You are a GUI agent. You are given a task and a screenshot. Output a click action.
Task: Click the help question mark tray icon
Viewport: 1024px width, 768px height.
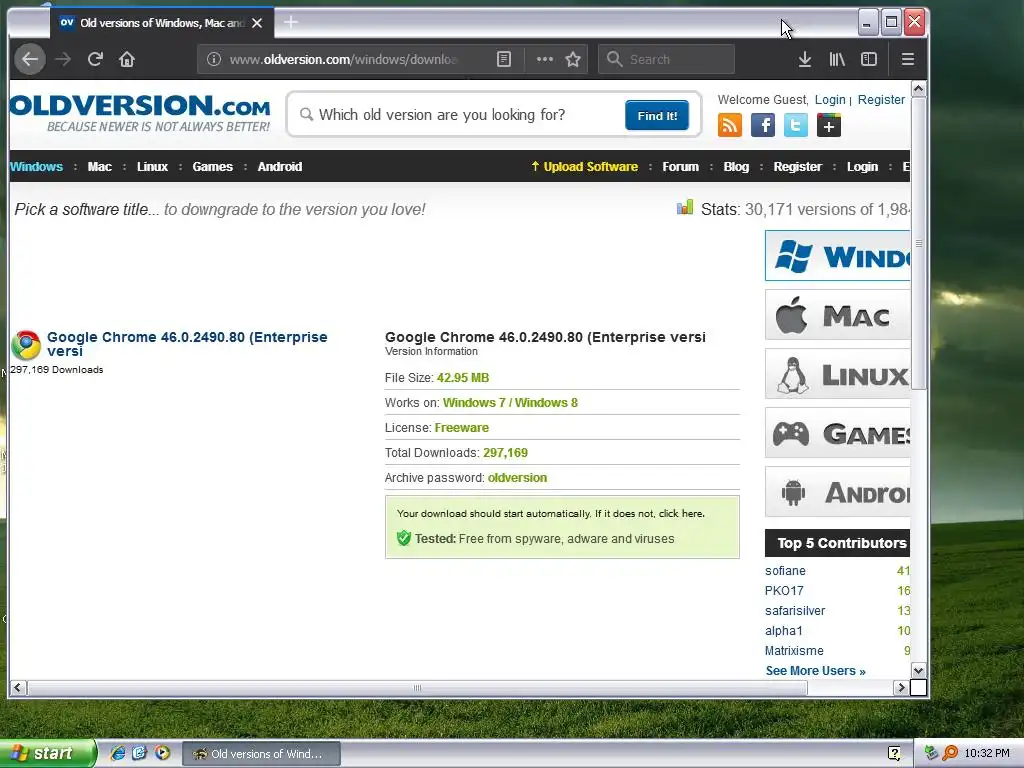point(894,754)
